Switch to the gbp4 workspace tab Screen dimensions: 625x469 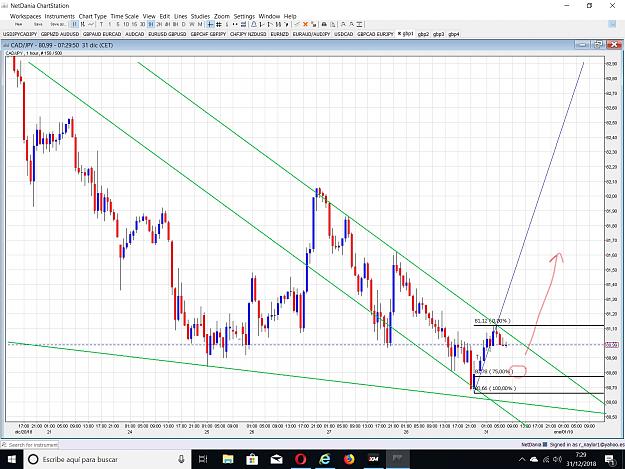coord(454,34)
